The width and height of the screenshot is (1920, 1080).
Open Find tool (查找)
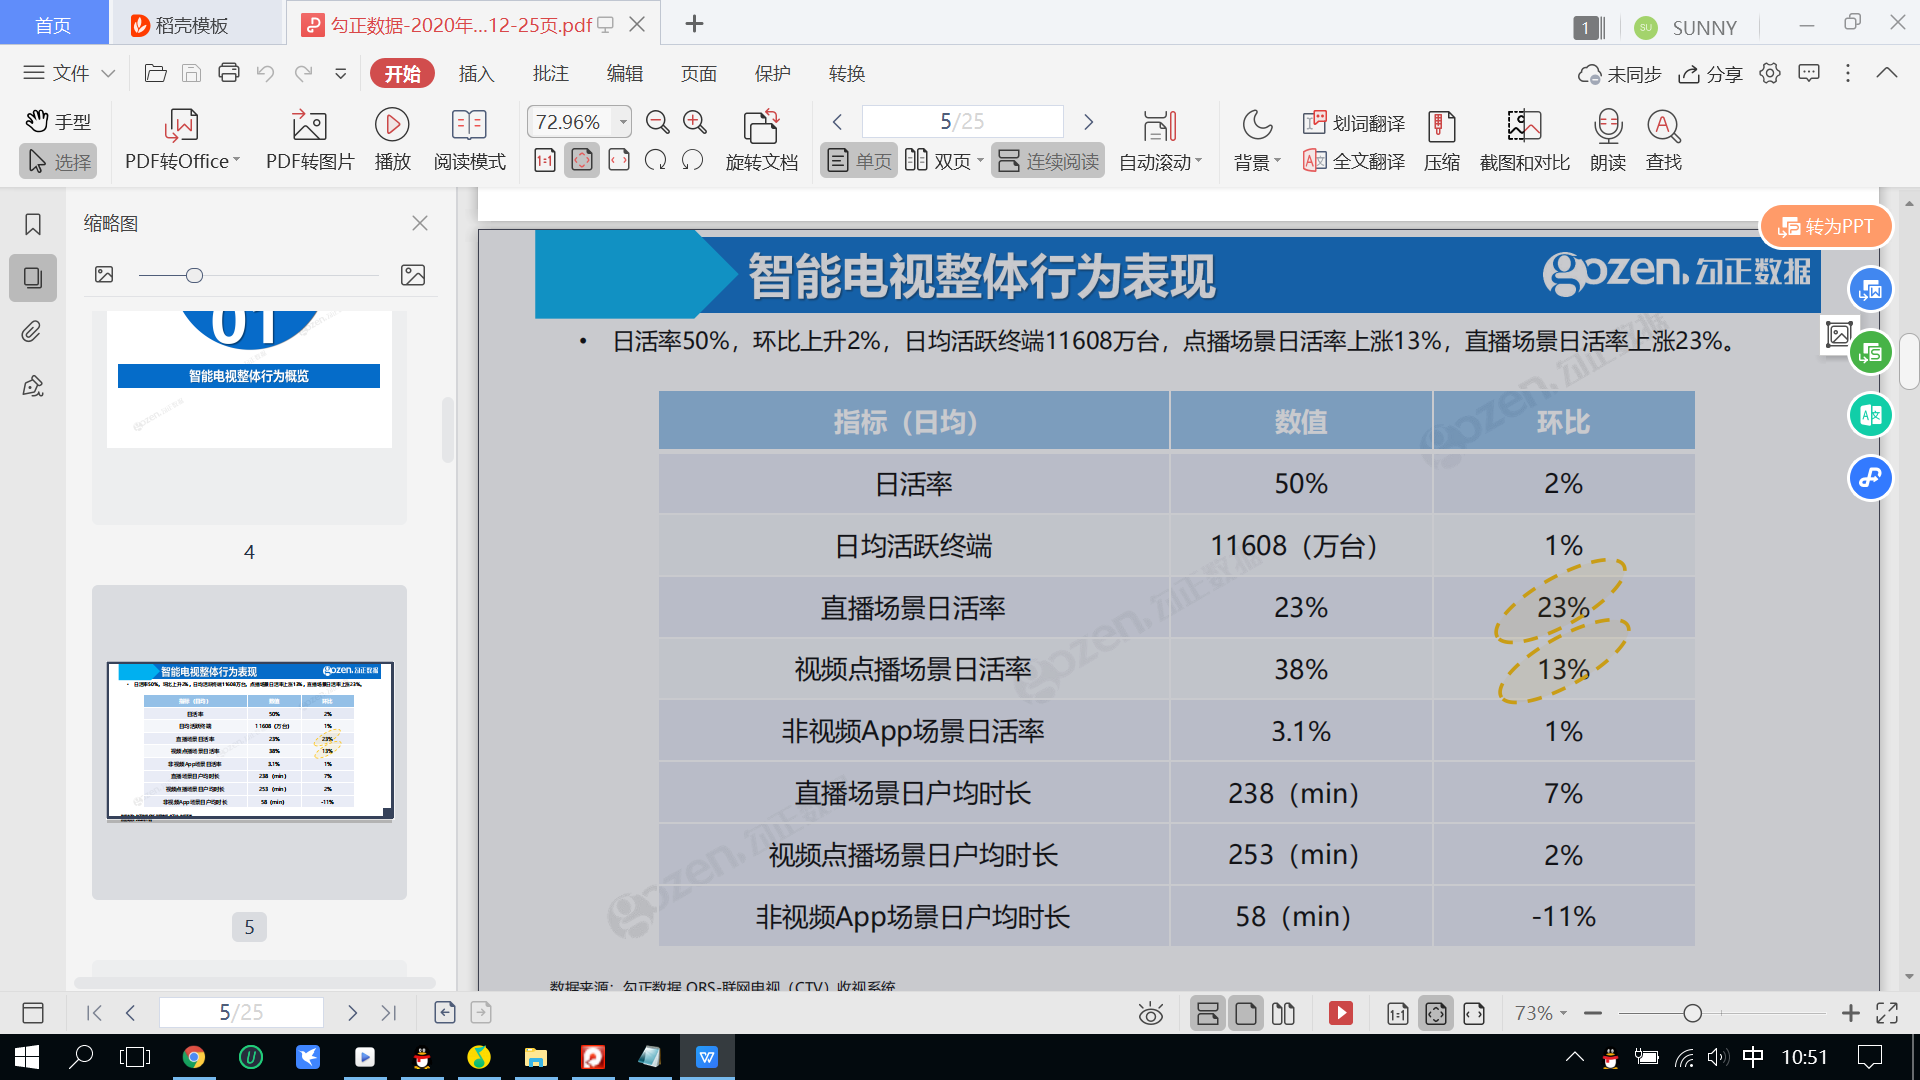pos(1664,140)
